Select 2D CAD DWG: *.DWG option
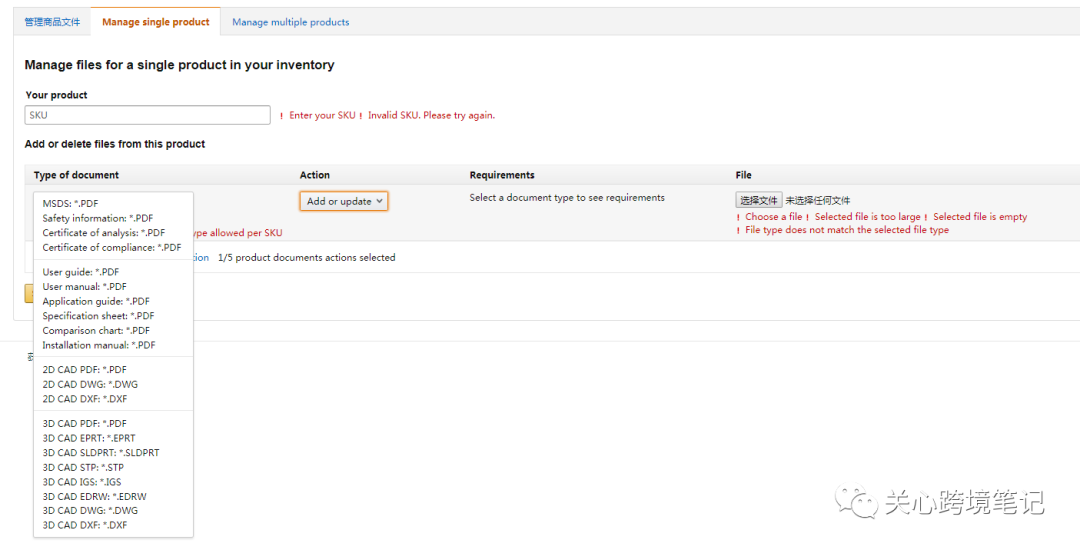1080x550 pixels. tap(90, 384)
